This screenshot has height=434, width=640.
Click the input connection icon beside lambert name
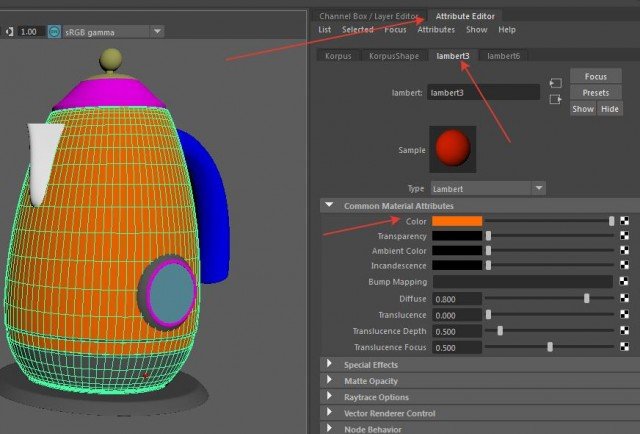555,82
